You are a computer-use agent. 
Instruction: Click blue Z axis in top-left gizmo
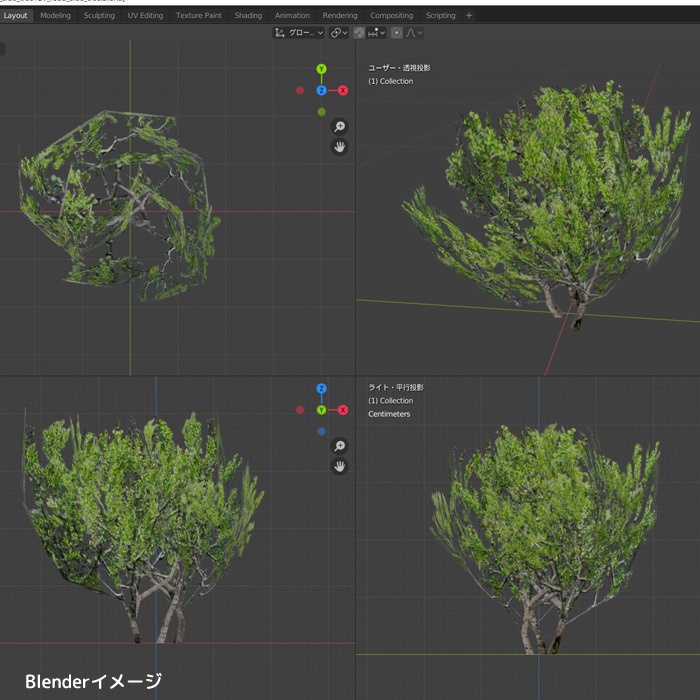pos(321,90)
